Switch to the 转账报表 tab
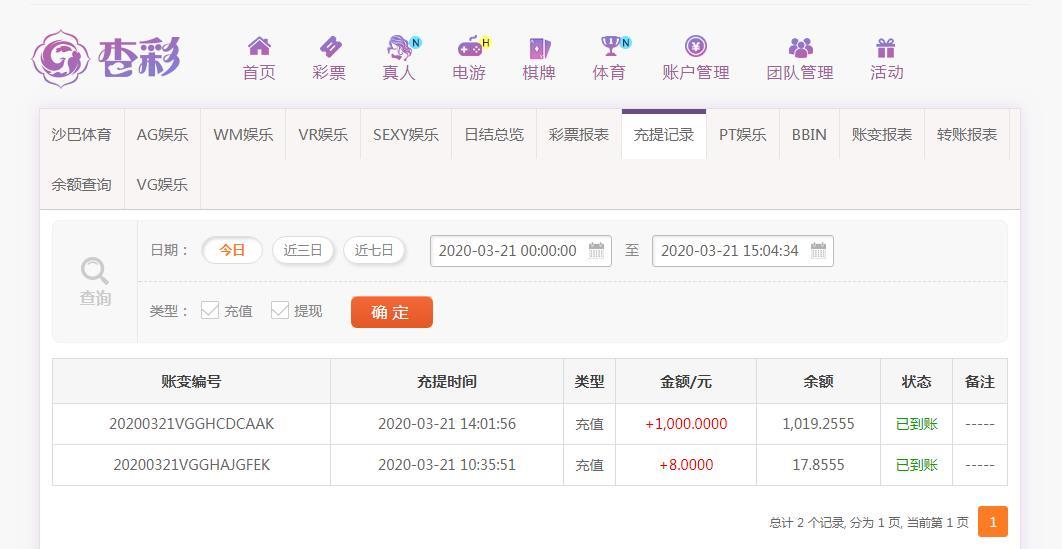This screenshot has height=549, width=1062. coord(967,135)
